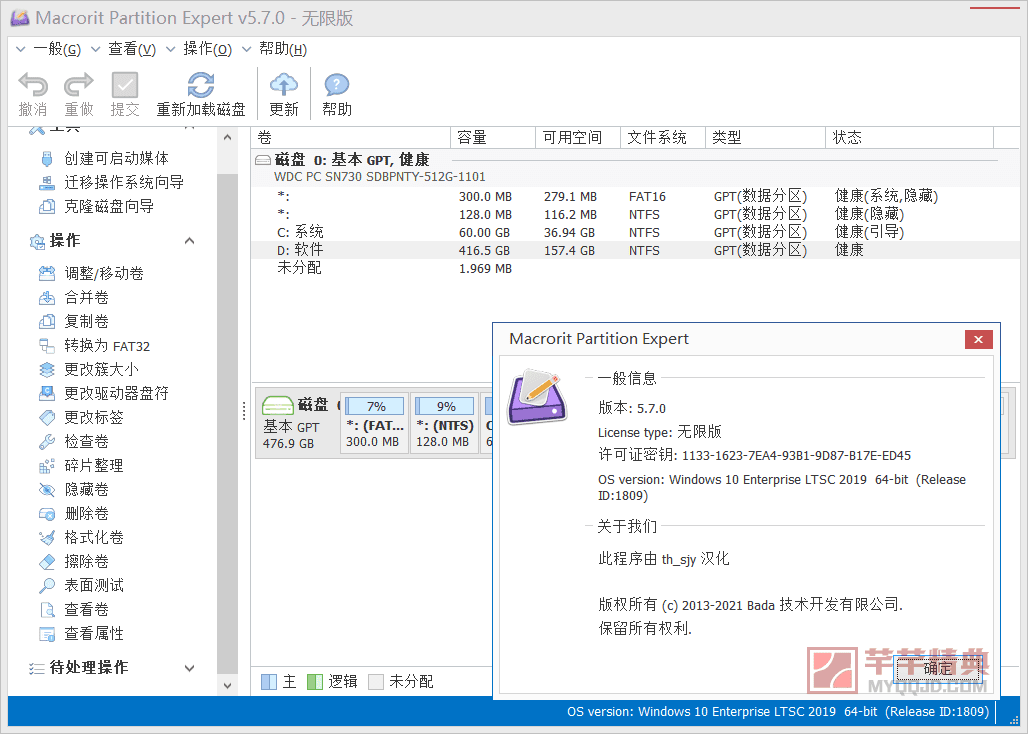Sort by 容量 column header
This screenshot has height=734, width=1028.
(x=493, y=138)
